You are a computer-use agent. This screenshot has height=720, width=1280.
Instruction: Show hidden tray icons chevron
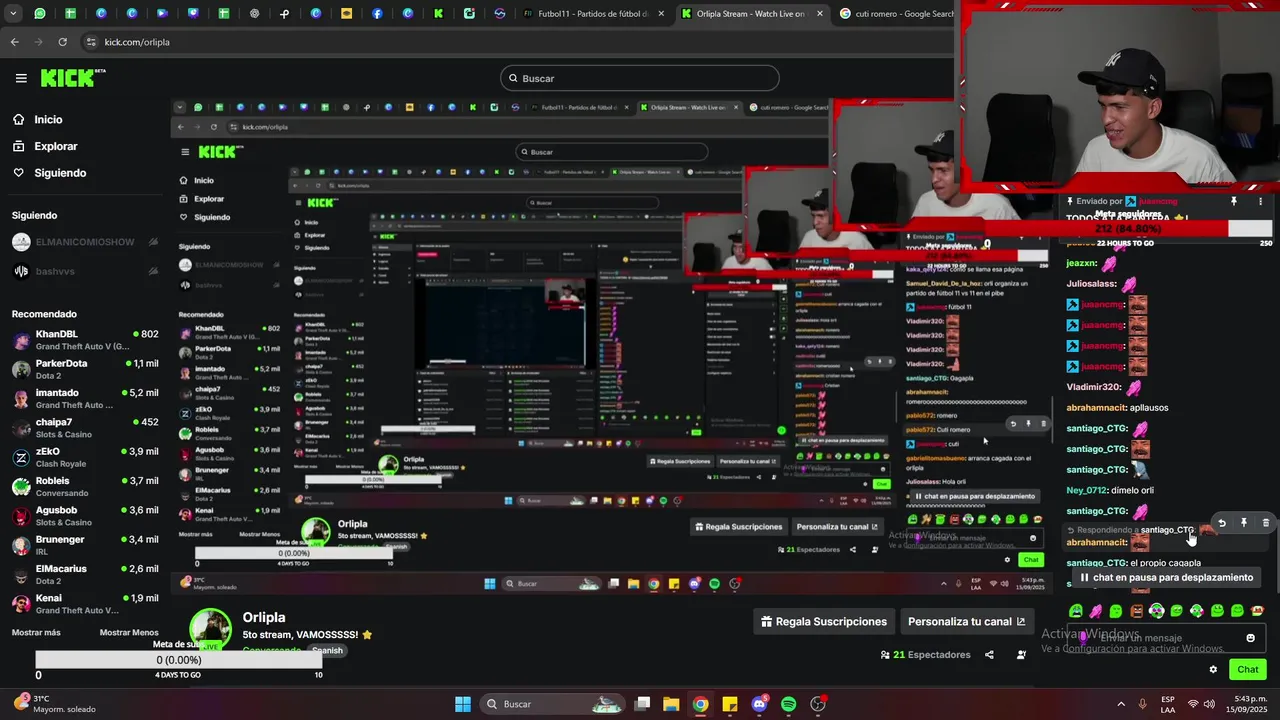point(1121,704)
